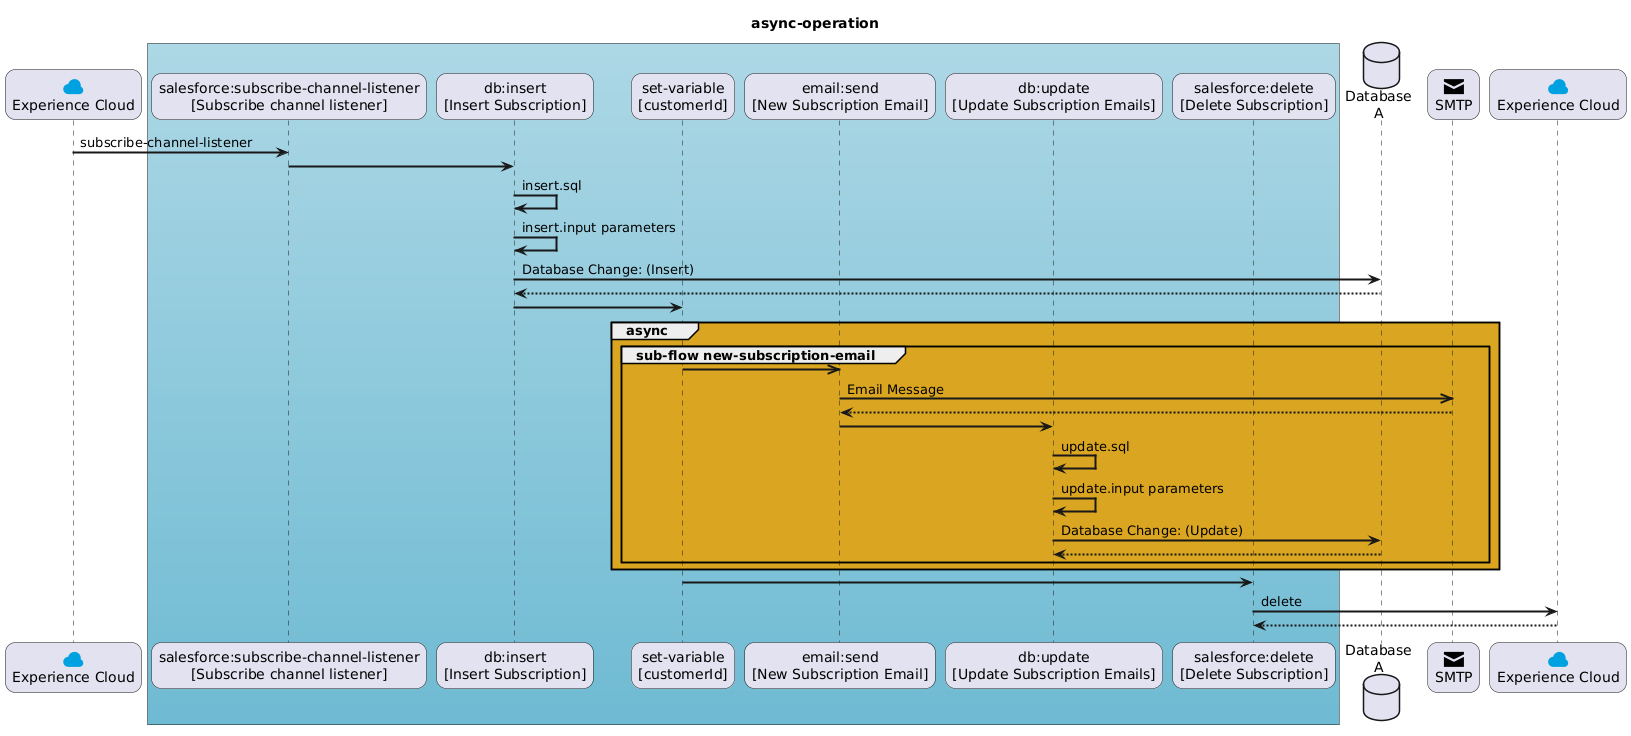Screen dimensions: 1631x736
Task: Click the bottom Database cylinder icon
Action: 1381,698
